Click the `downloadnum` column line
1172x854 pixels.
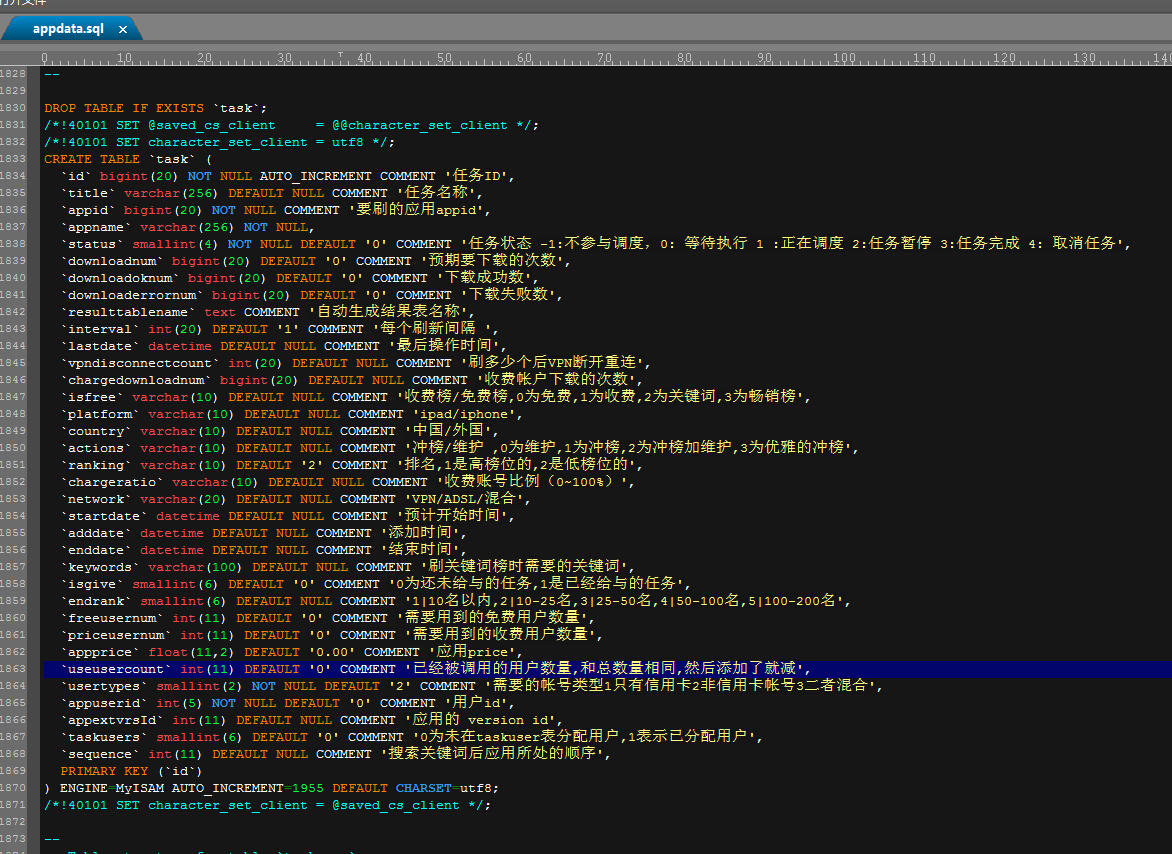click(316, 261)
